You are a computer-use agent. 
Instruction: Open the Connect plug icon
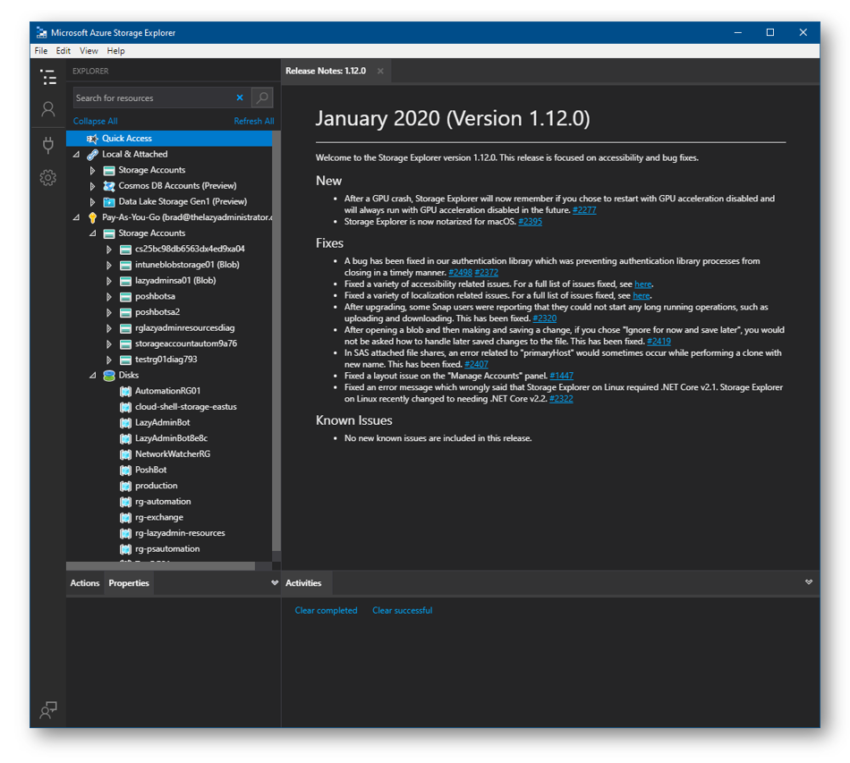(x=48, y=145)
